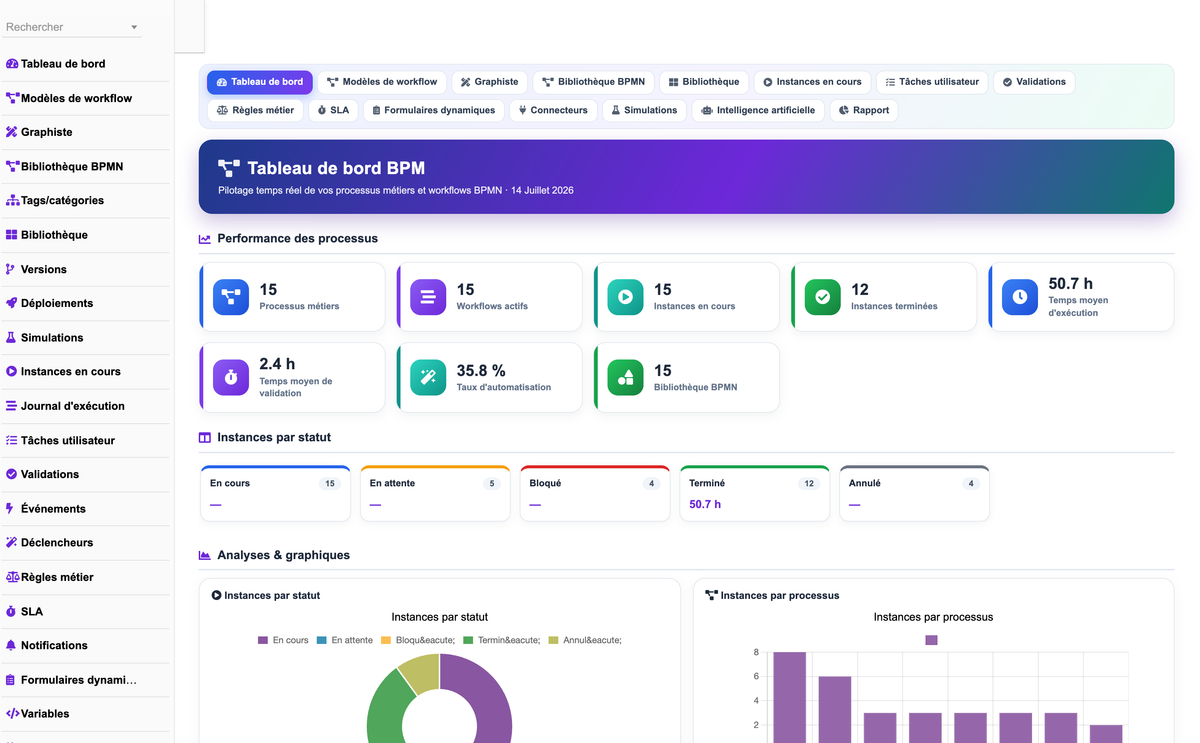Click the Bibliothèque BPMN shapes card icon
This screenshot has width=1200, height=743.
tap(626, 377)
